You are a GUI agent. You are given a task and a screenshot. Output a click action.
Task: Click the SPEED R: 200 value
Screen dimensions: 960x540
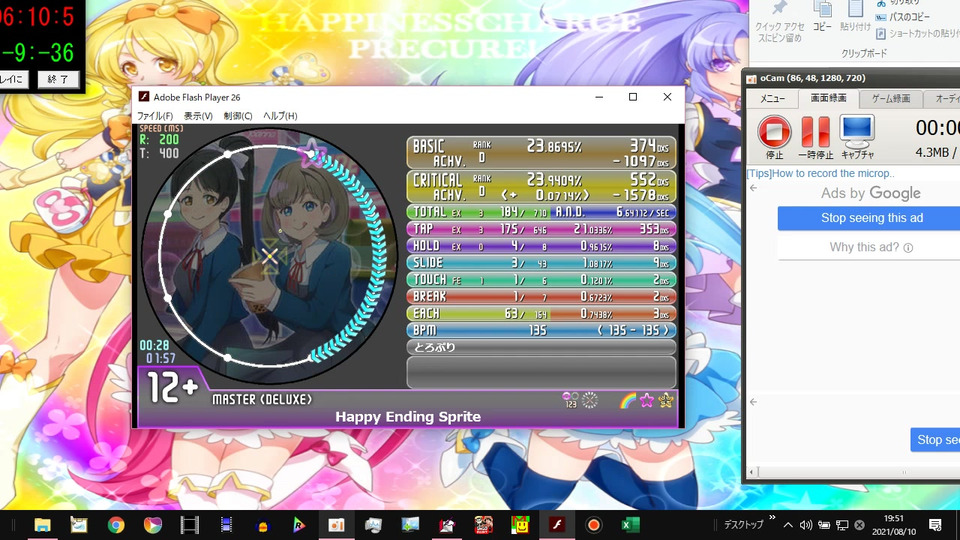[x=159, y=140]
